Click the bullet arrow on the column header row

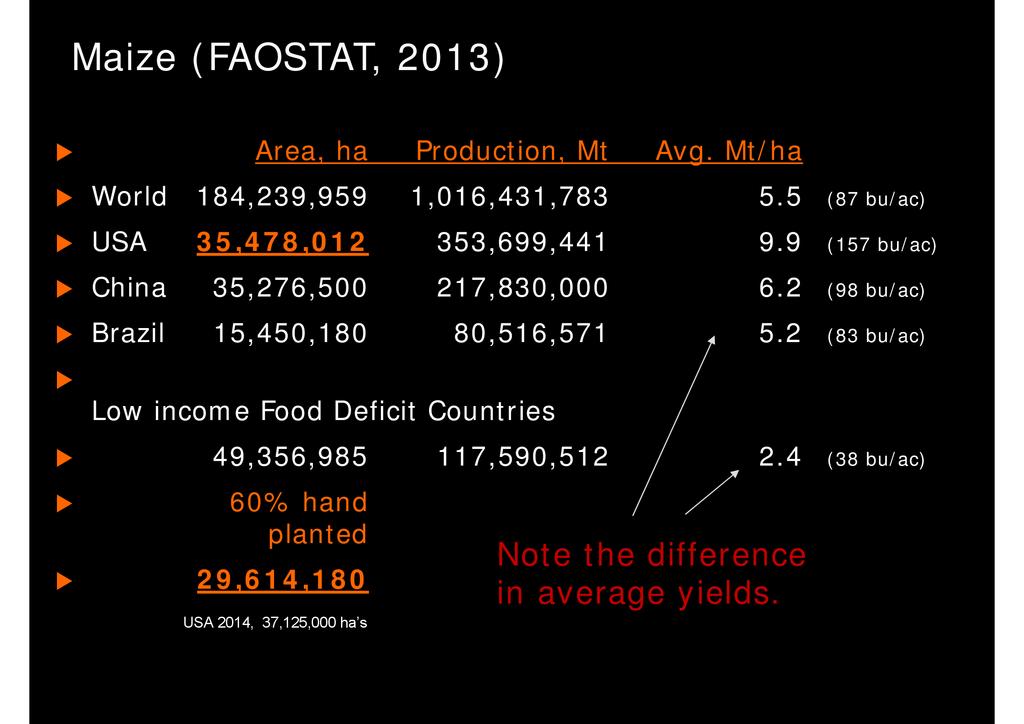(65, 153)
